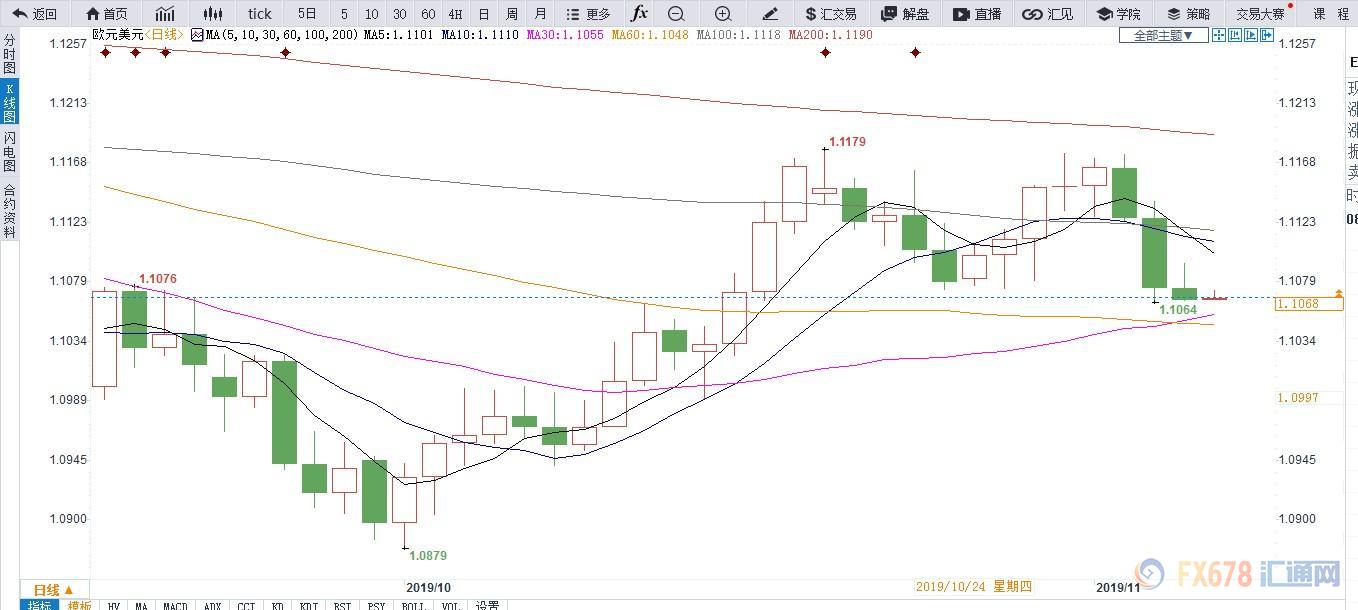The height and width of the screenshot is (610, 1358).
Task: Select the 指标 bottom tab
Action: coord(42,605)
